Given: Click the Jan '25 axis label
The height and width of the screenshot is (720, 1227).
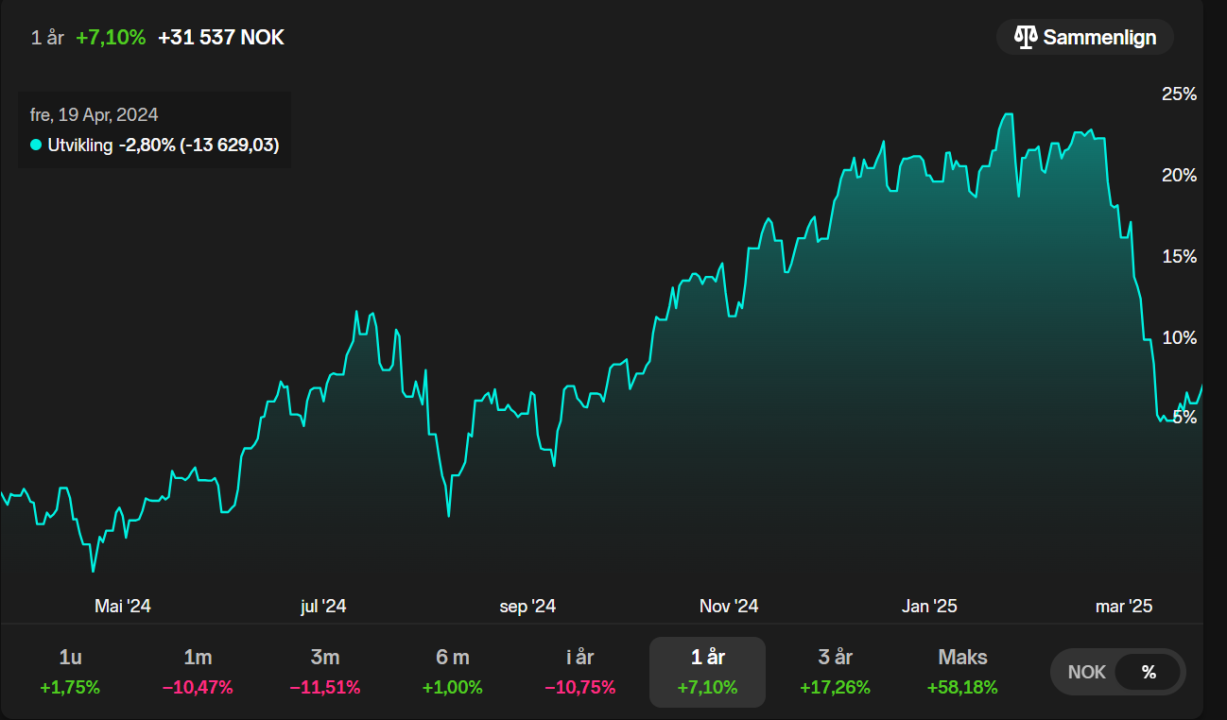Looking at the screenshot, I should pyautogui.click(x=930, y=606).
